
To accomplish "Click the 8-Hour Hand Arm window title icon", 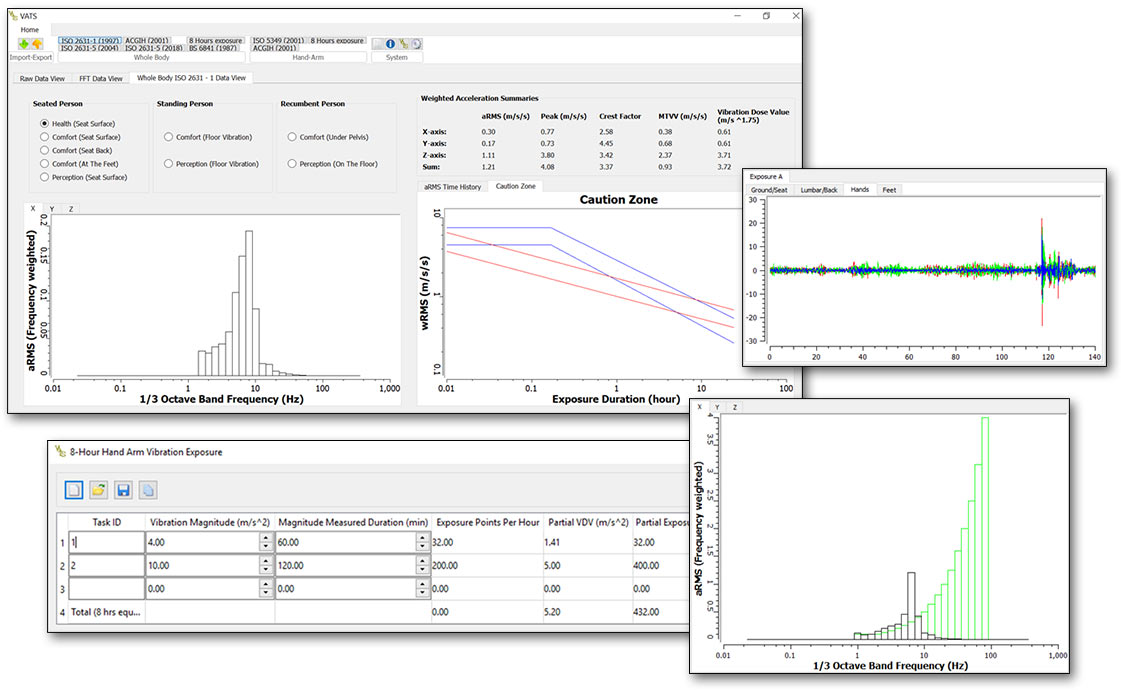I will click(x=61, y=451).
